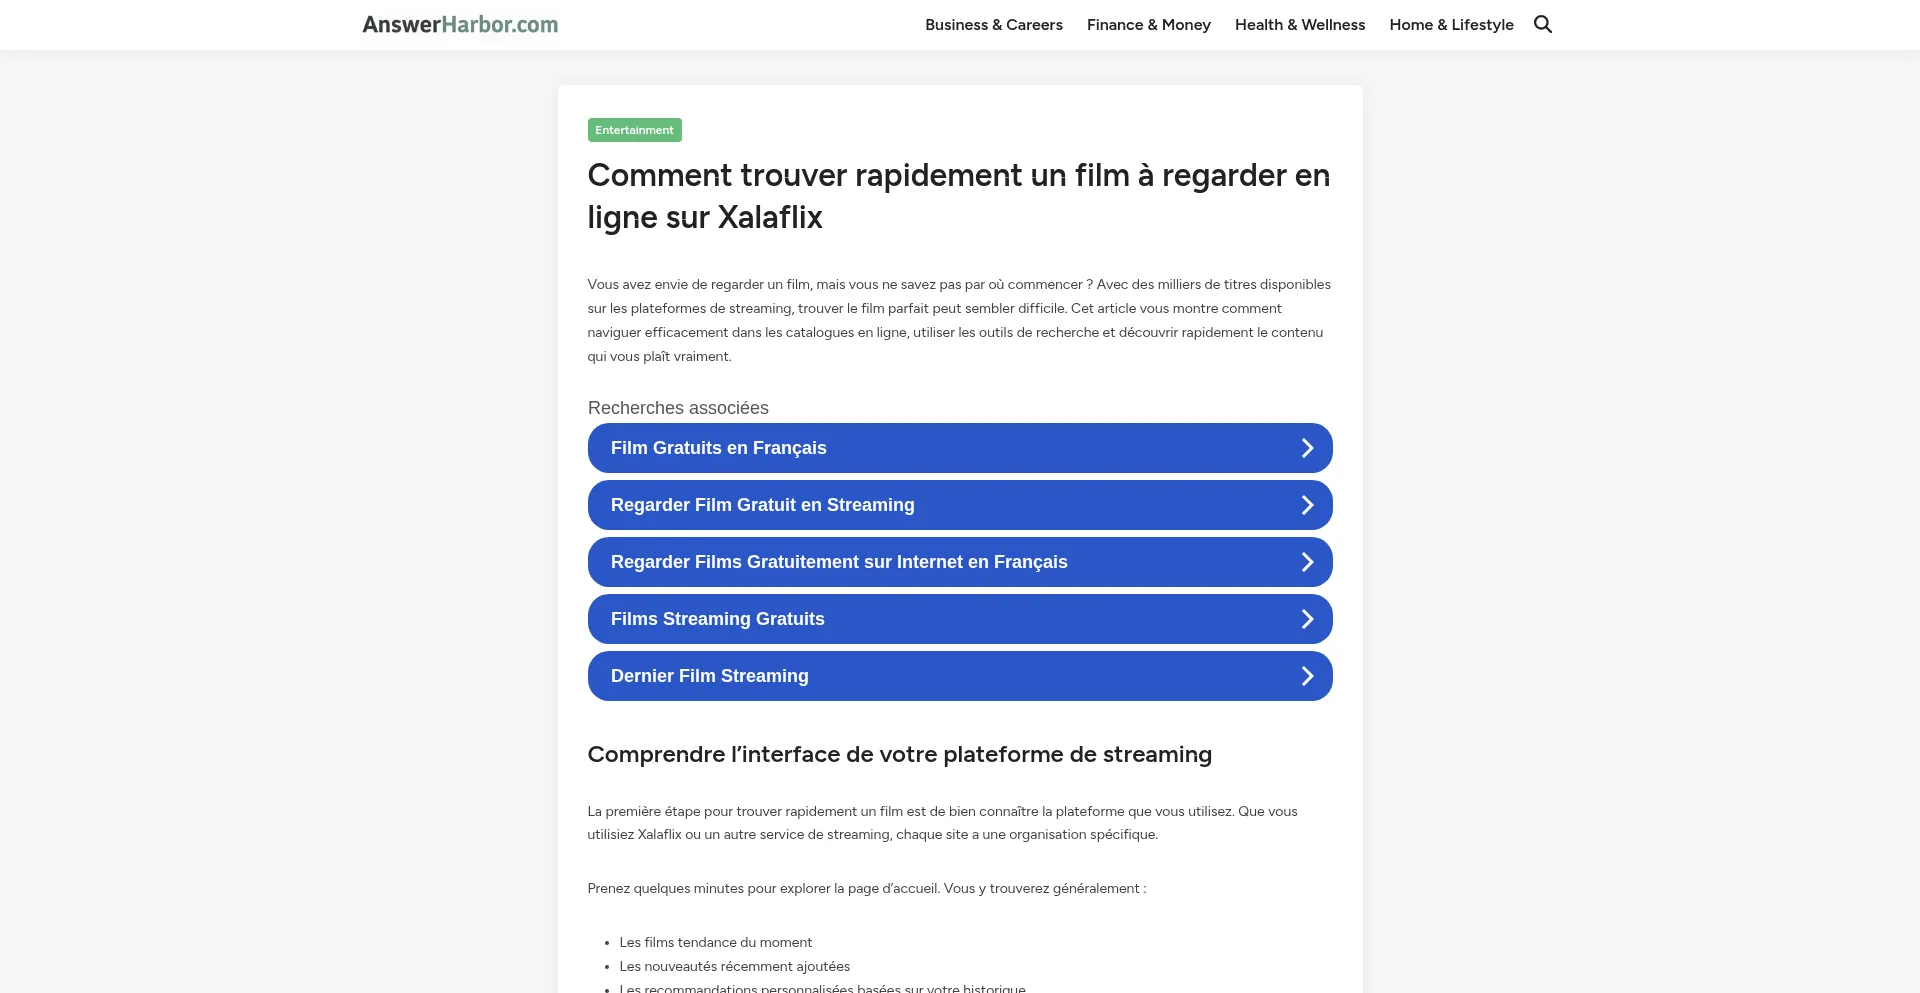Open the search magnifier icon
The image size is (1920, 993).
[1543, 24]
